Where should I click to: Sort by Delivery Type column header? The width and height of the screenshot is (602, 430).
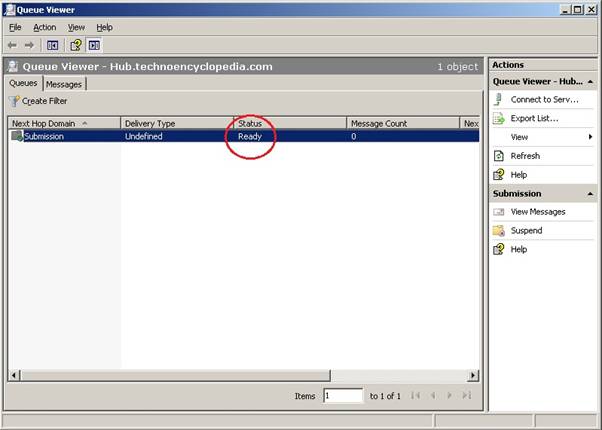pyautogui.click(x=177, y=123)
